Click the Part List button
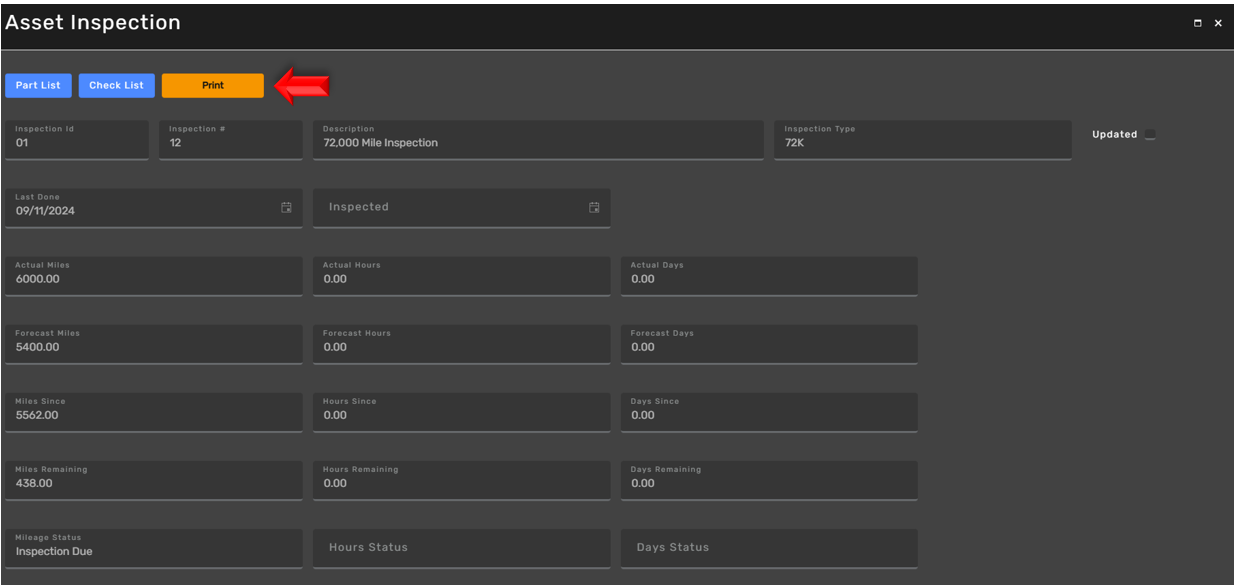1234x585 pixels. point(38,85)
